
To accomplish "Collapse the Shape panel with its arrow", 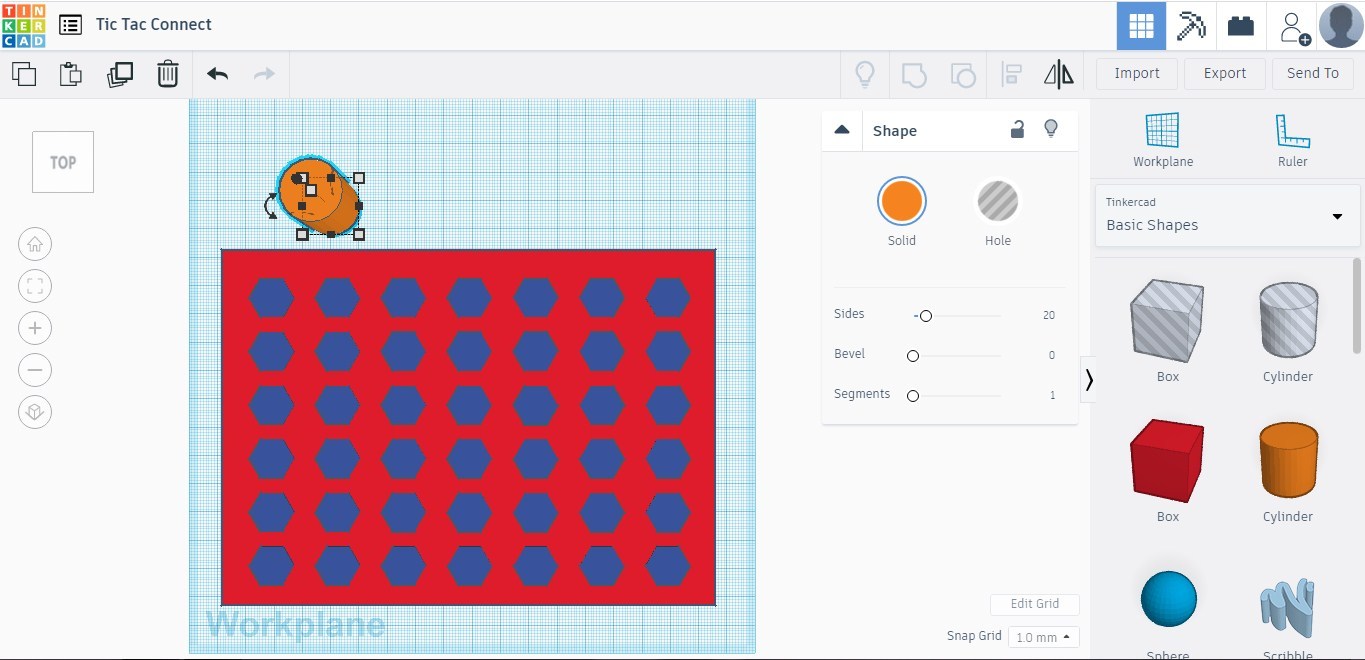I will (x=842, y=129).
